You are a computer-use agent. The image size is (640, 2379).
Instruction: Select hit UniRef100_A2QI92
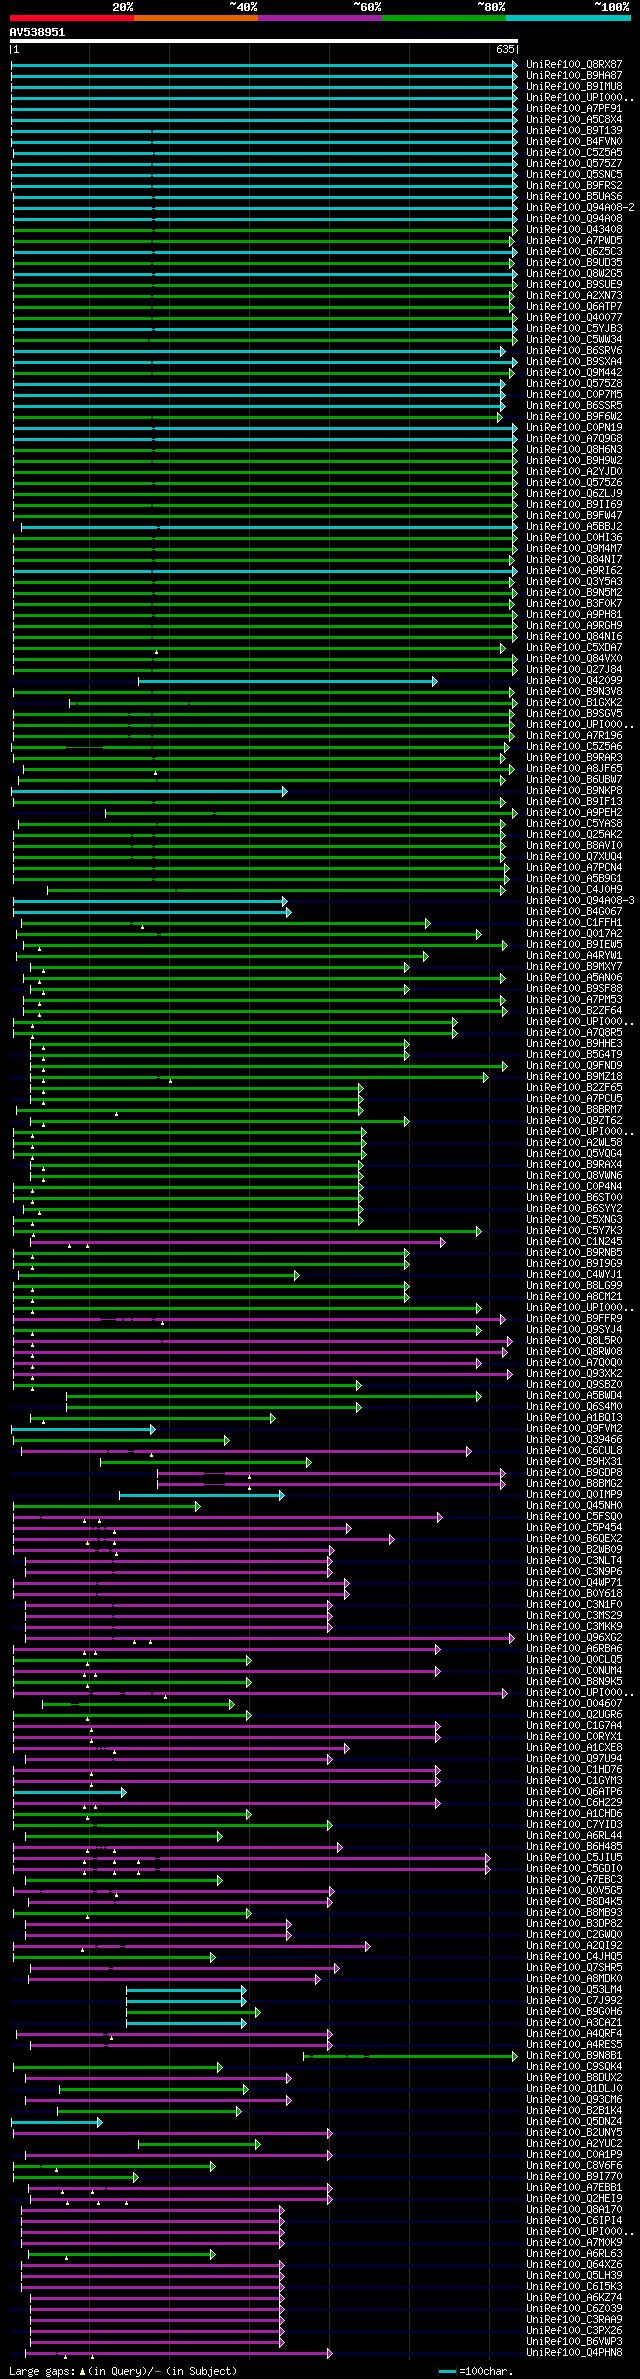pyautogui.click(x=574, y=1946)
